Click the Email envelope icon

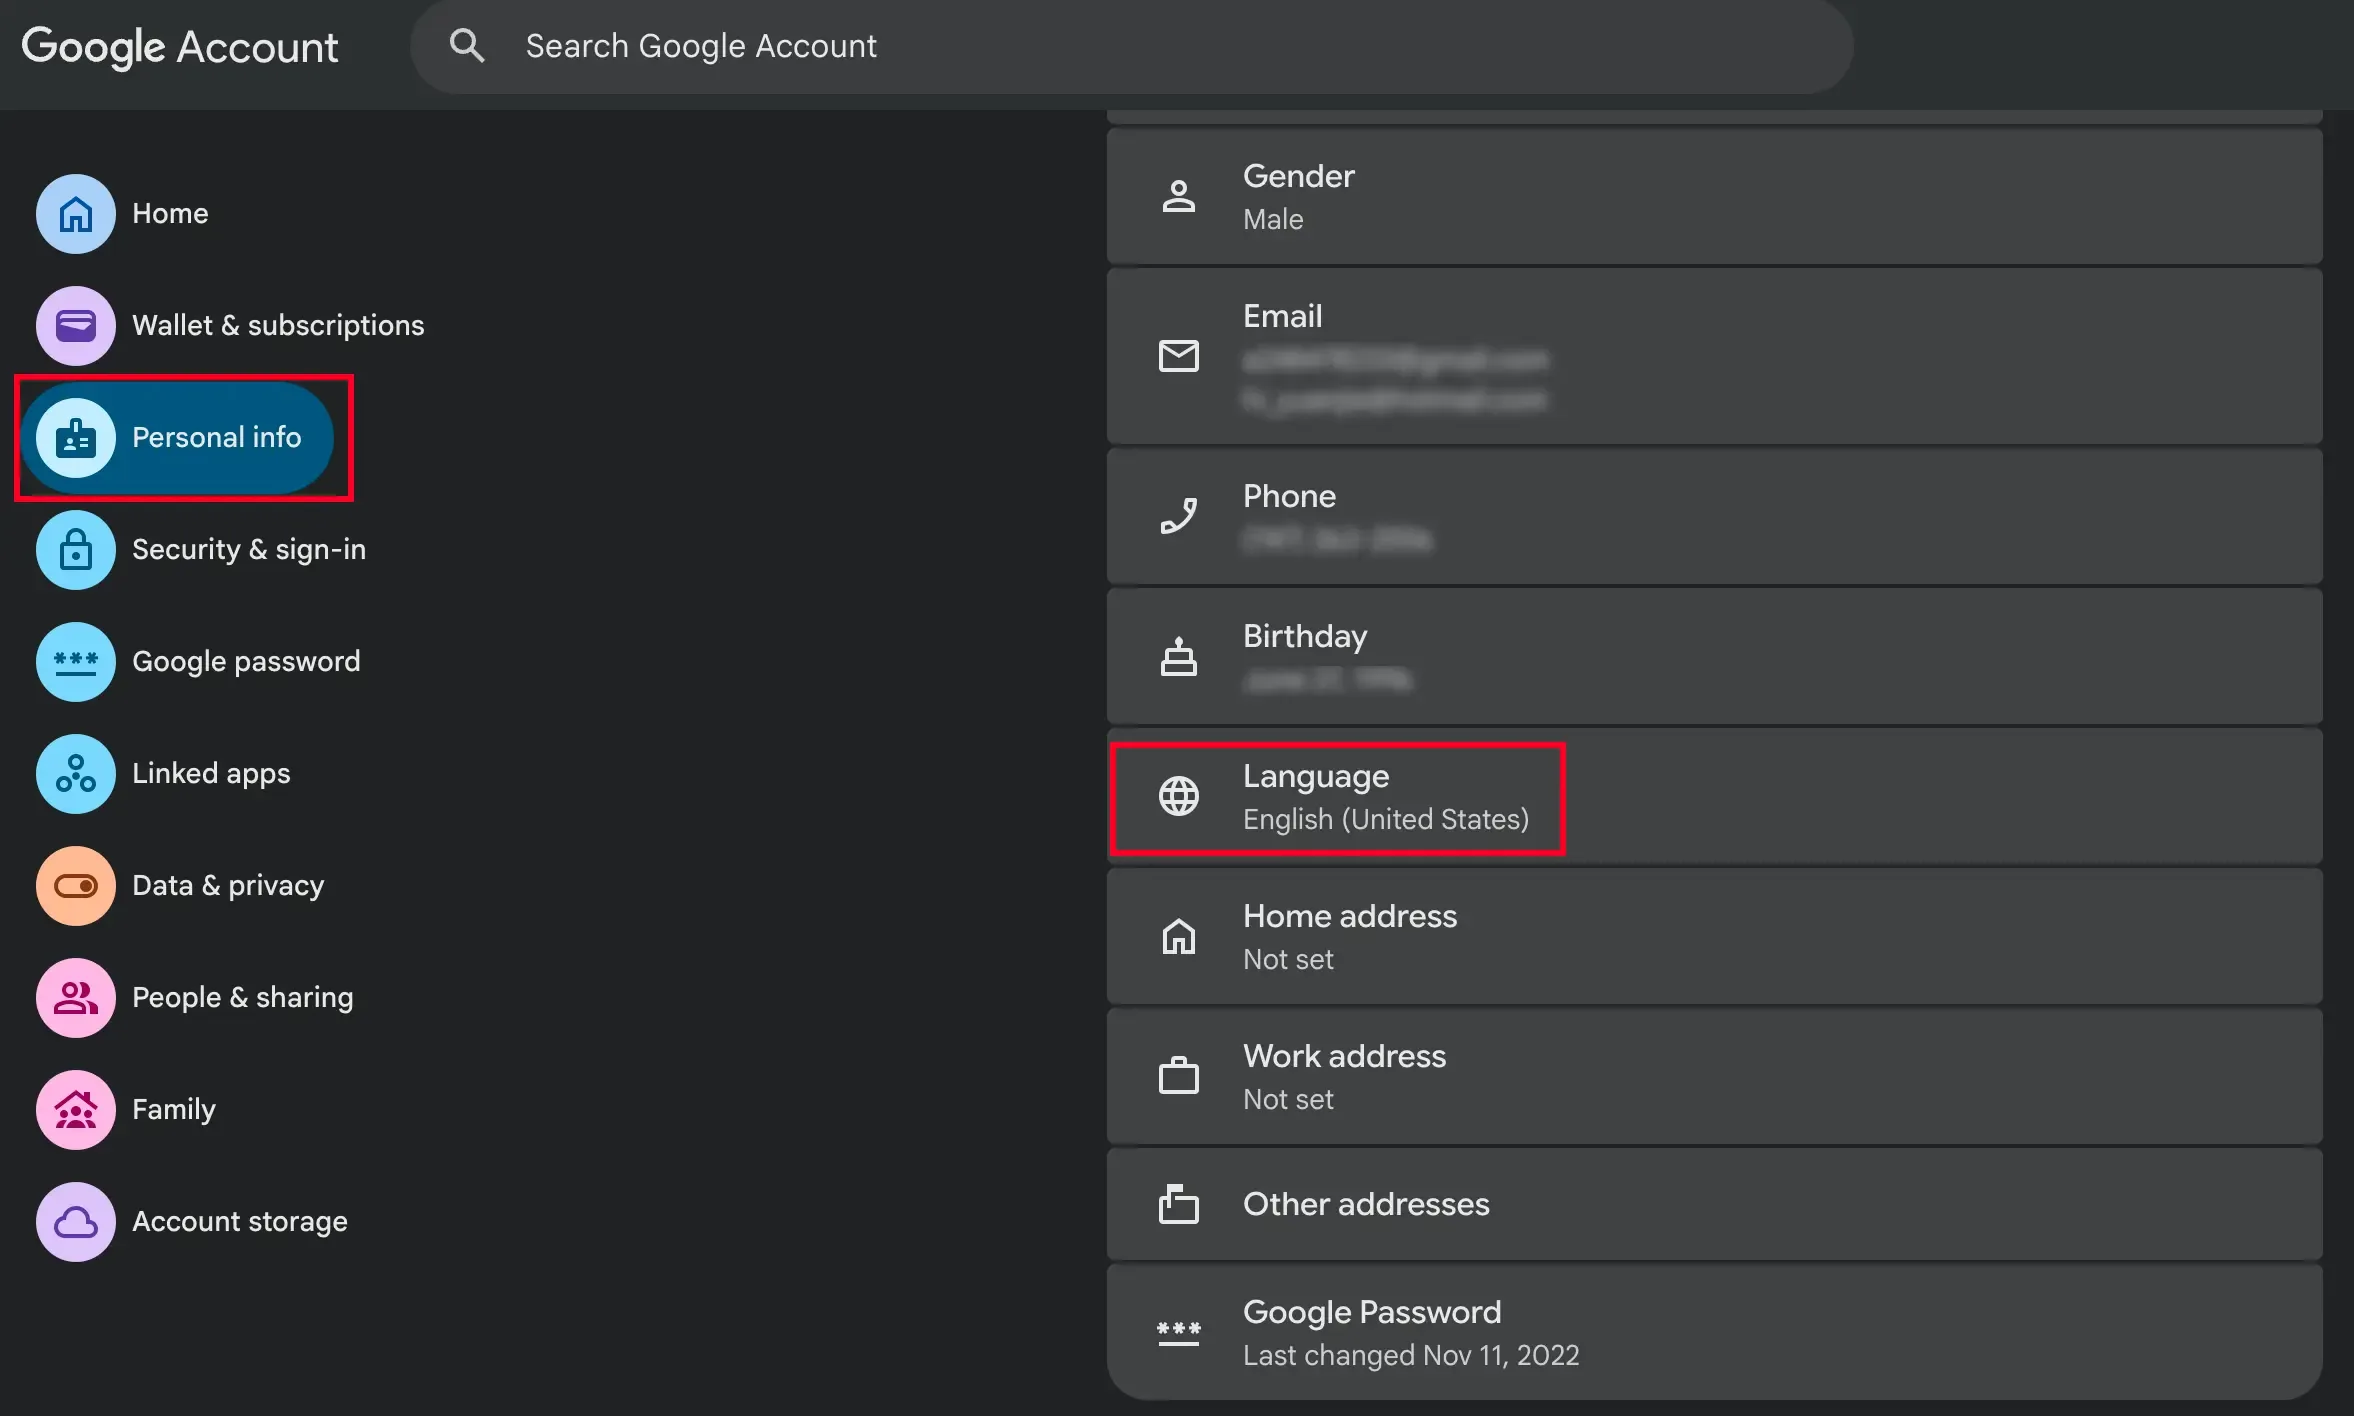[x=1179, y=356]
